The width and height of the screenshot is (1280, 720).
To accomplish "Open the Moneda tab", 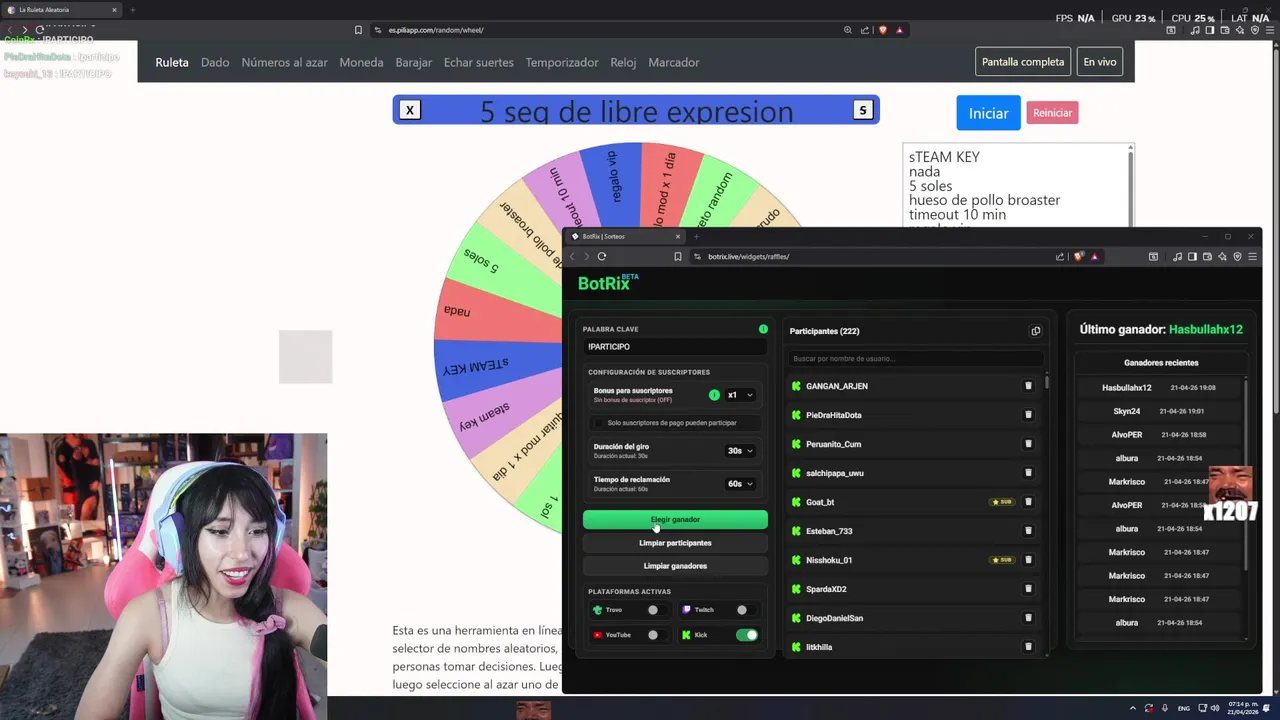I will (x=361, y=62).
